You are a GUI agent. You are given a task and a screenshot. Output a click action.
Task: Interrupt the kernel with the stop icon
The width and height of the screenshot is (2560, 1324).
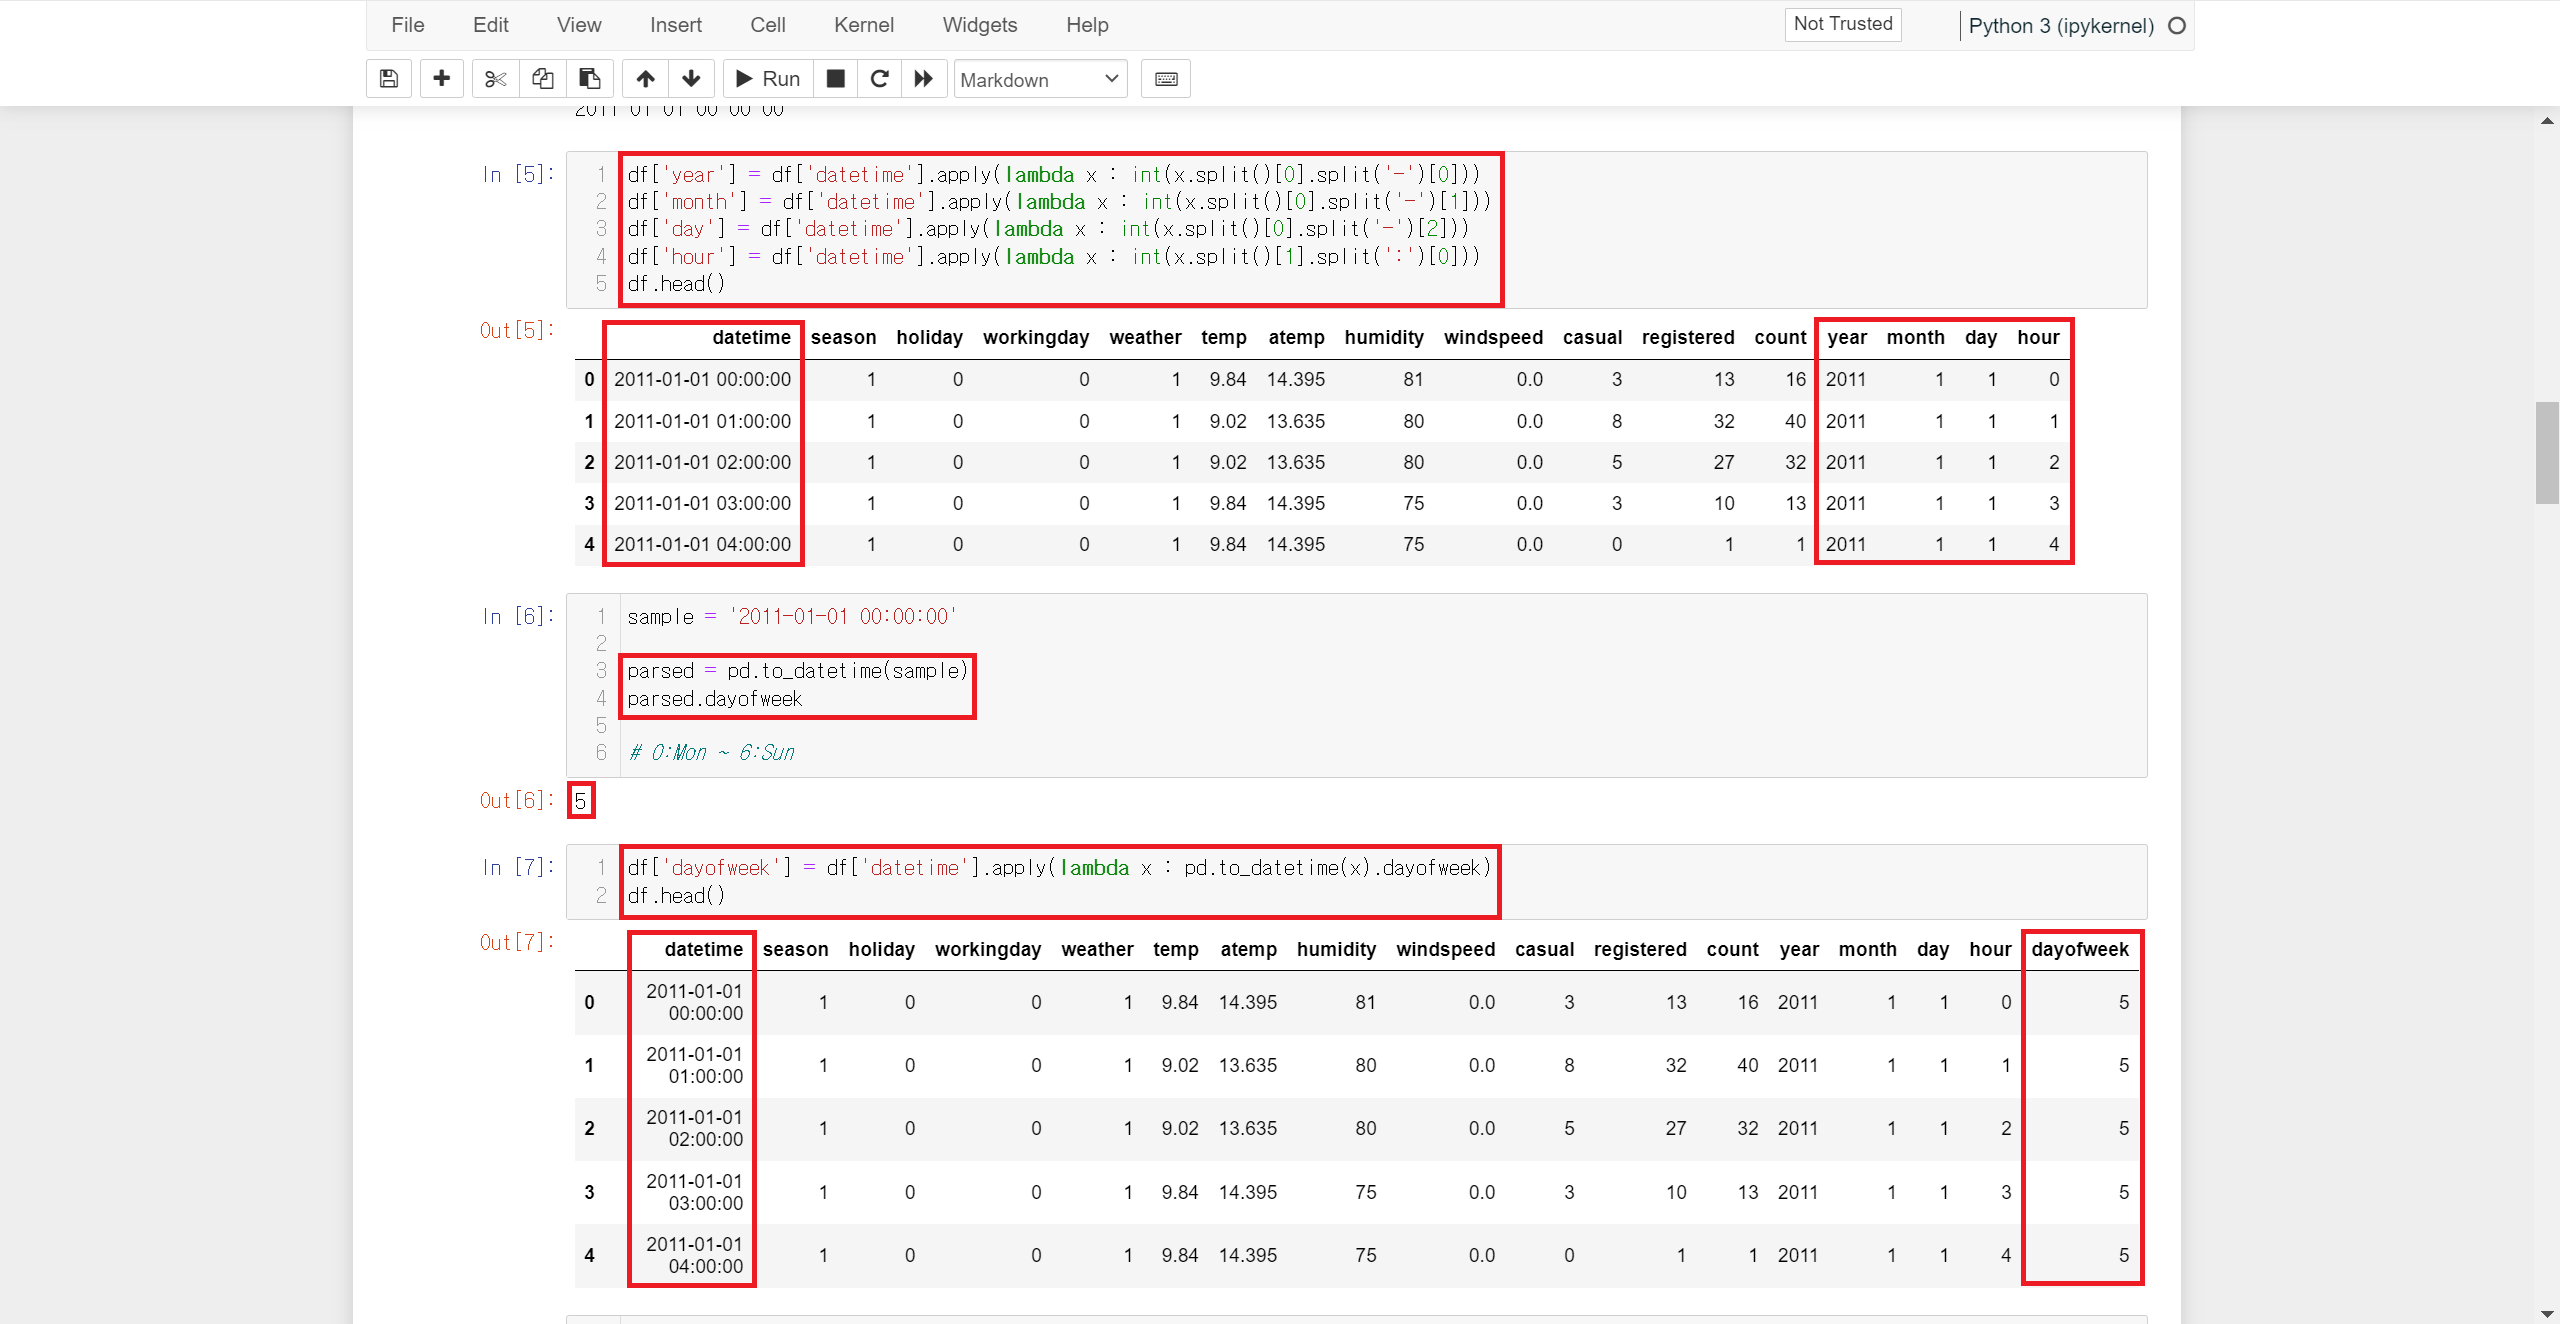click(x=836, y=79)
